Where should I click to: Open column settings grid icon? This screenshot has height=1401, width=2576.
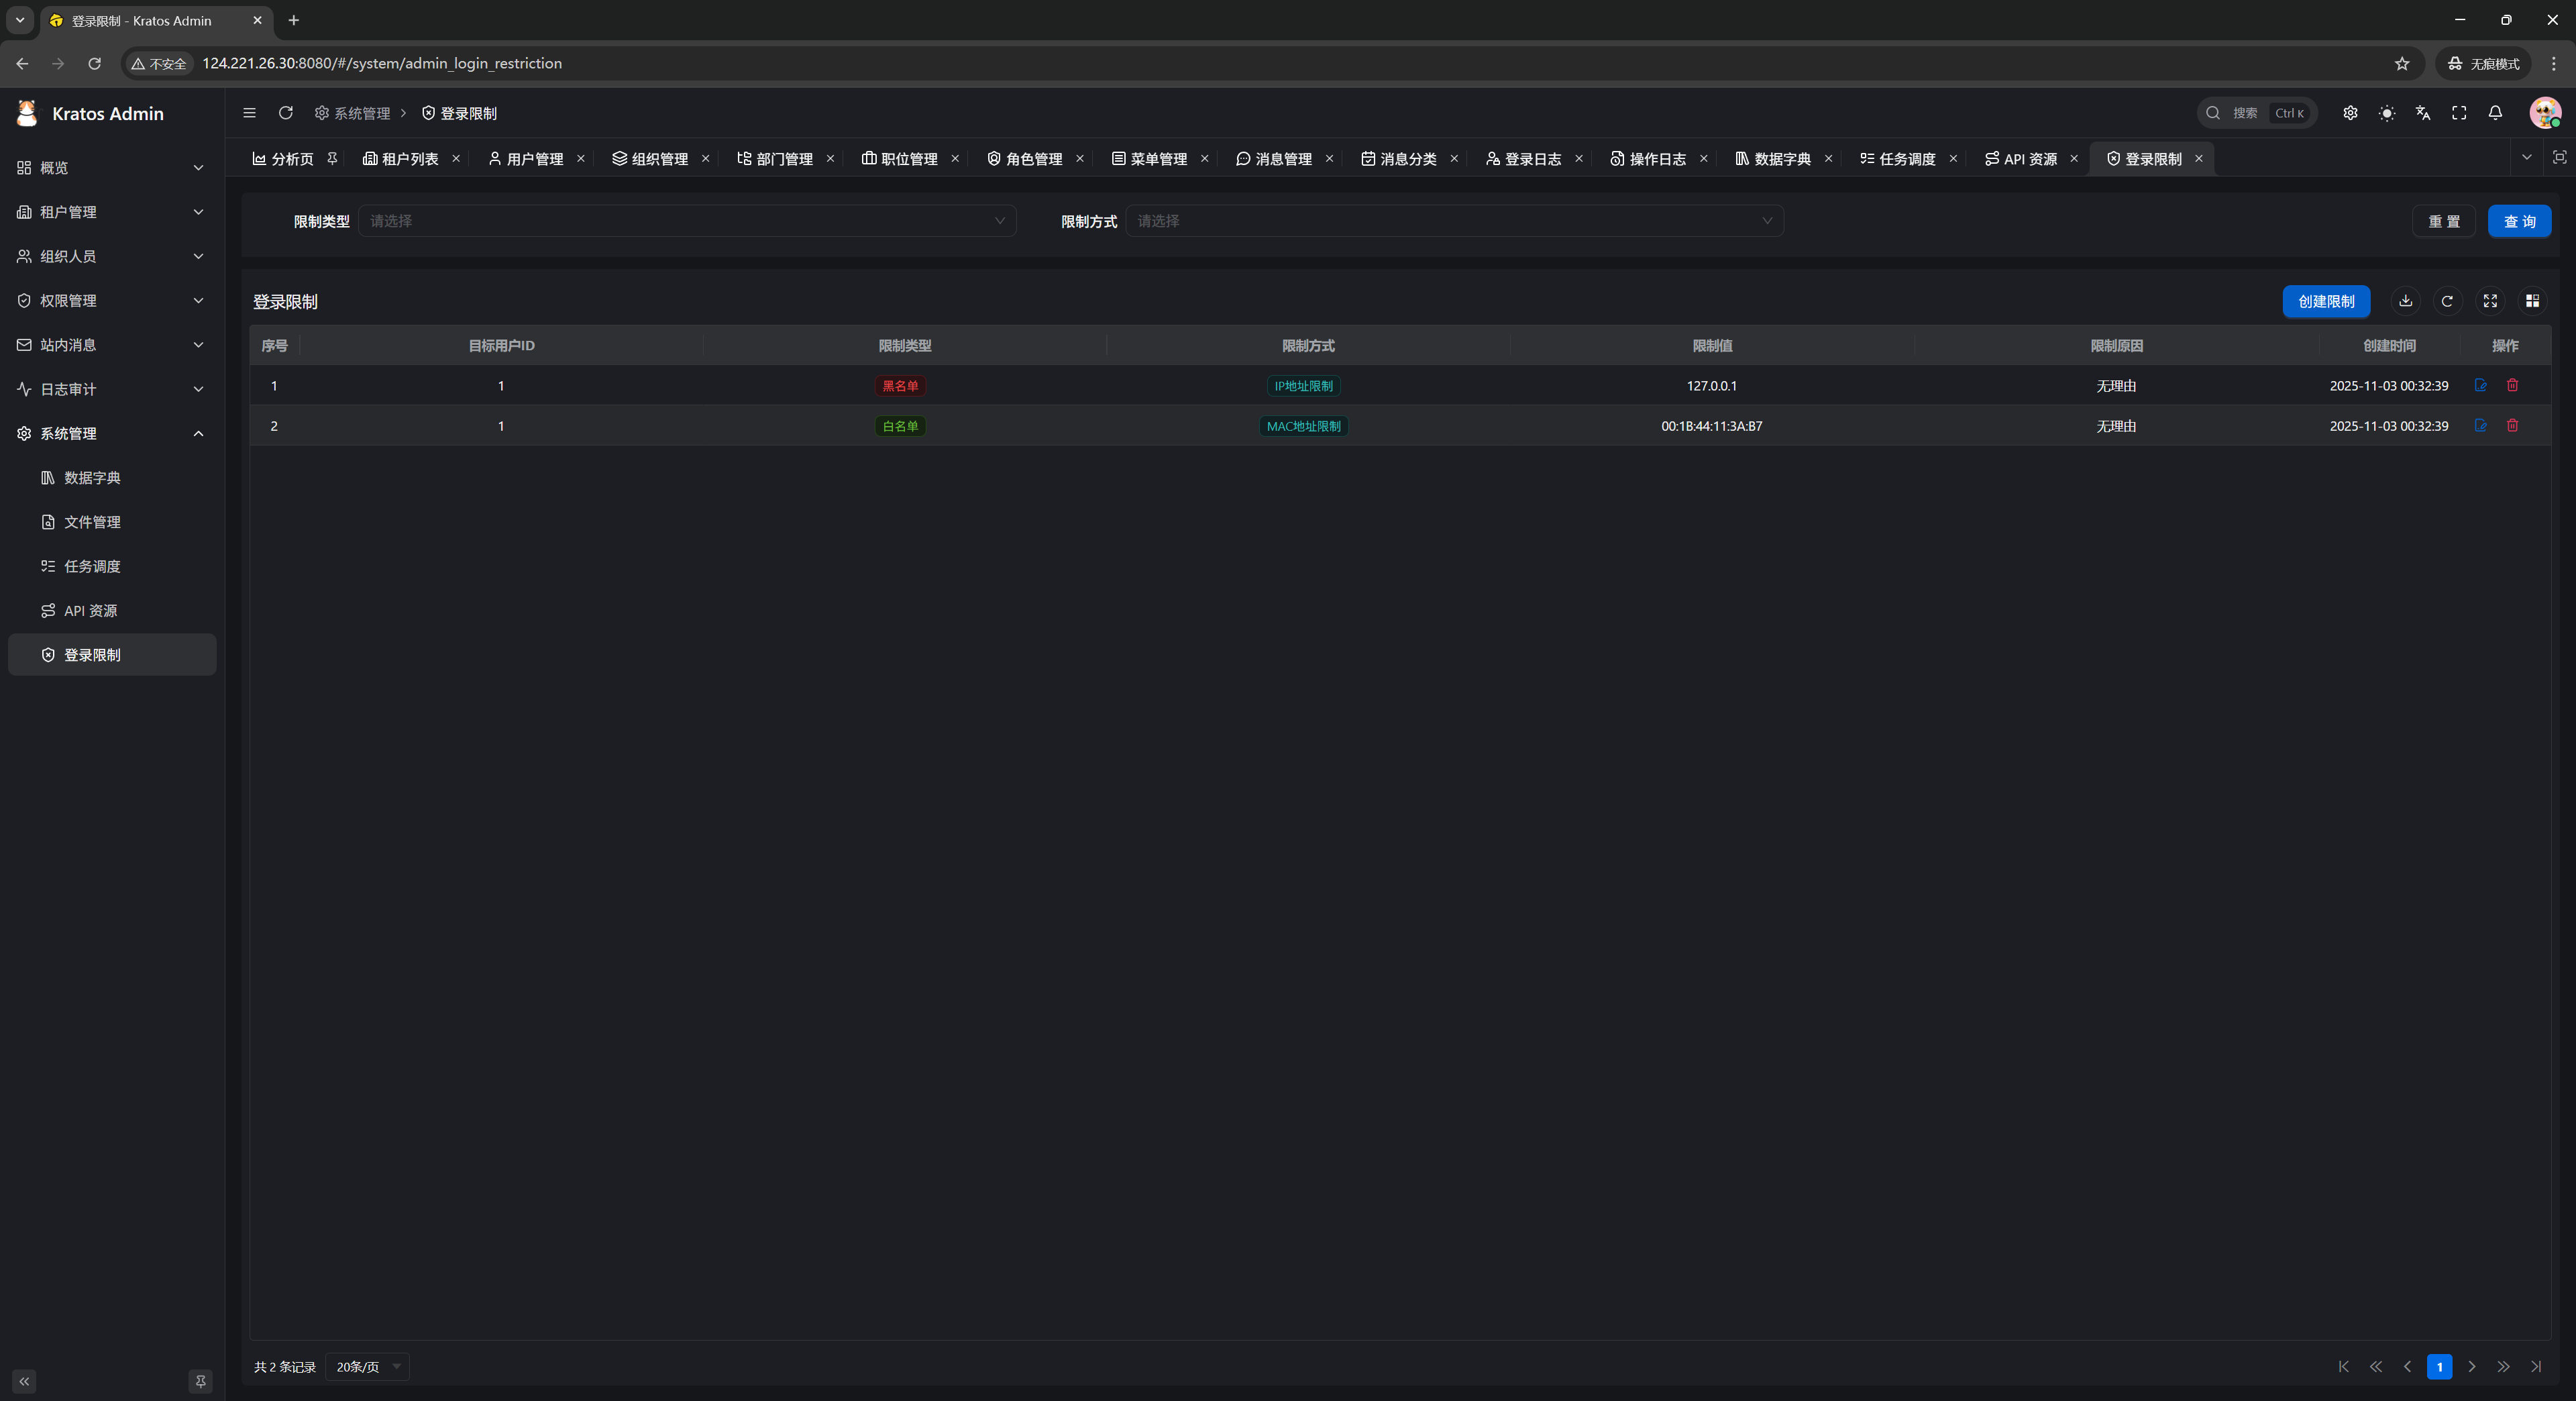pos(2532,301)
